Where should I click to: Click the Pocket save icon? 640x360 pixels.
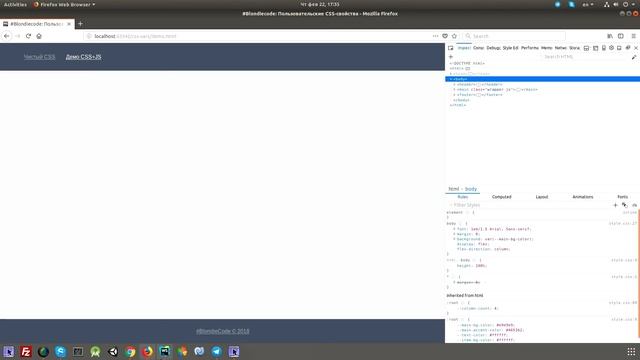click(445, 36)
